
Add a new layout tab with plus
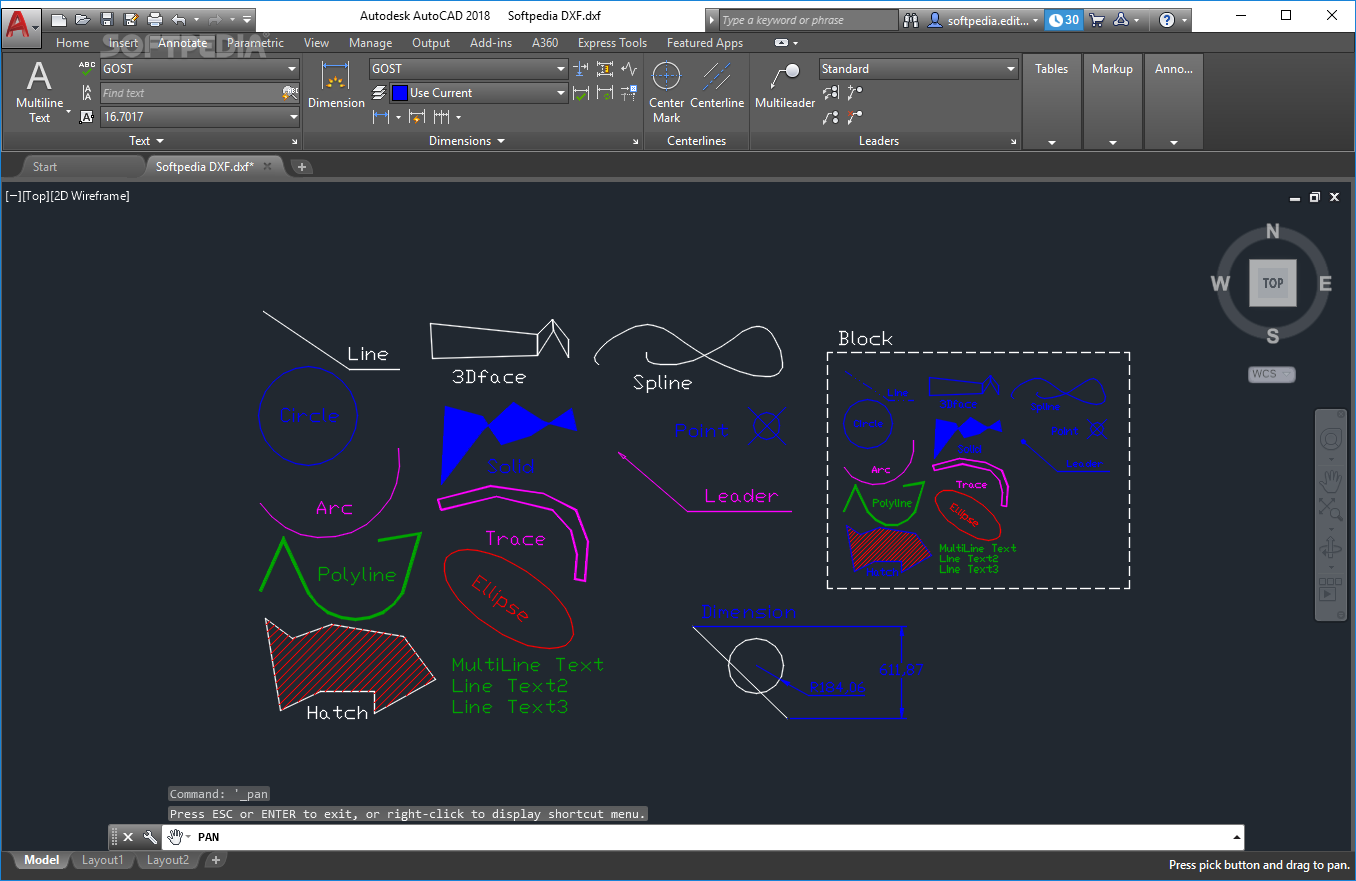(x=215, y=860)
